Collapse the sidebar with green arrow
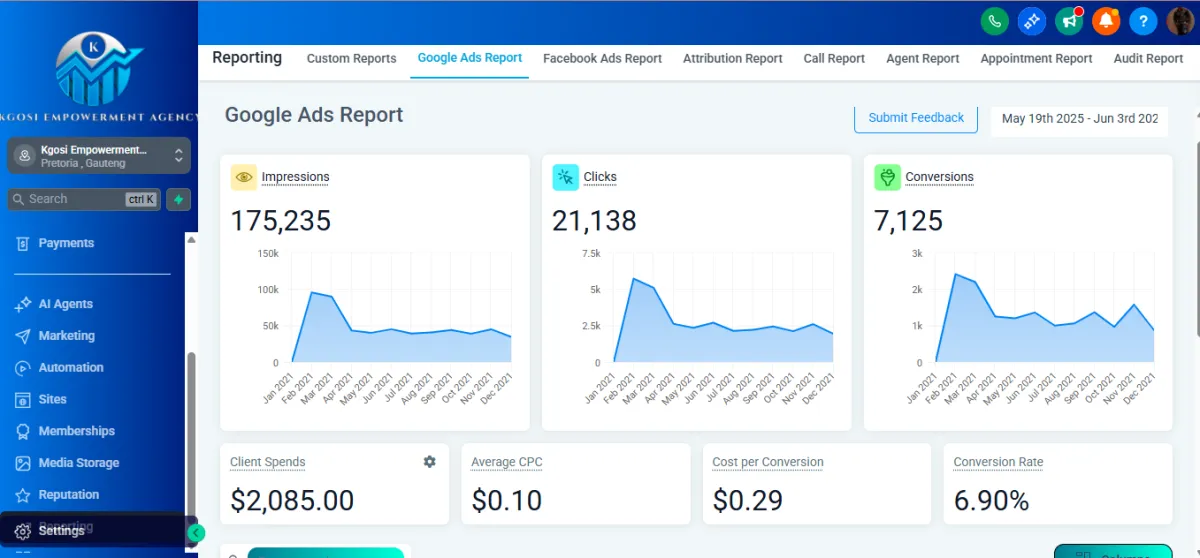The image size is (1200, 558). (x=197, y=533)
